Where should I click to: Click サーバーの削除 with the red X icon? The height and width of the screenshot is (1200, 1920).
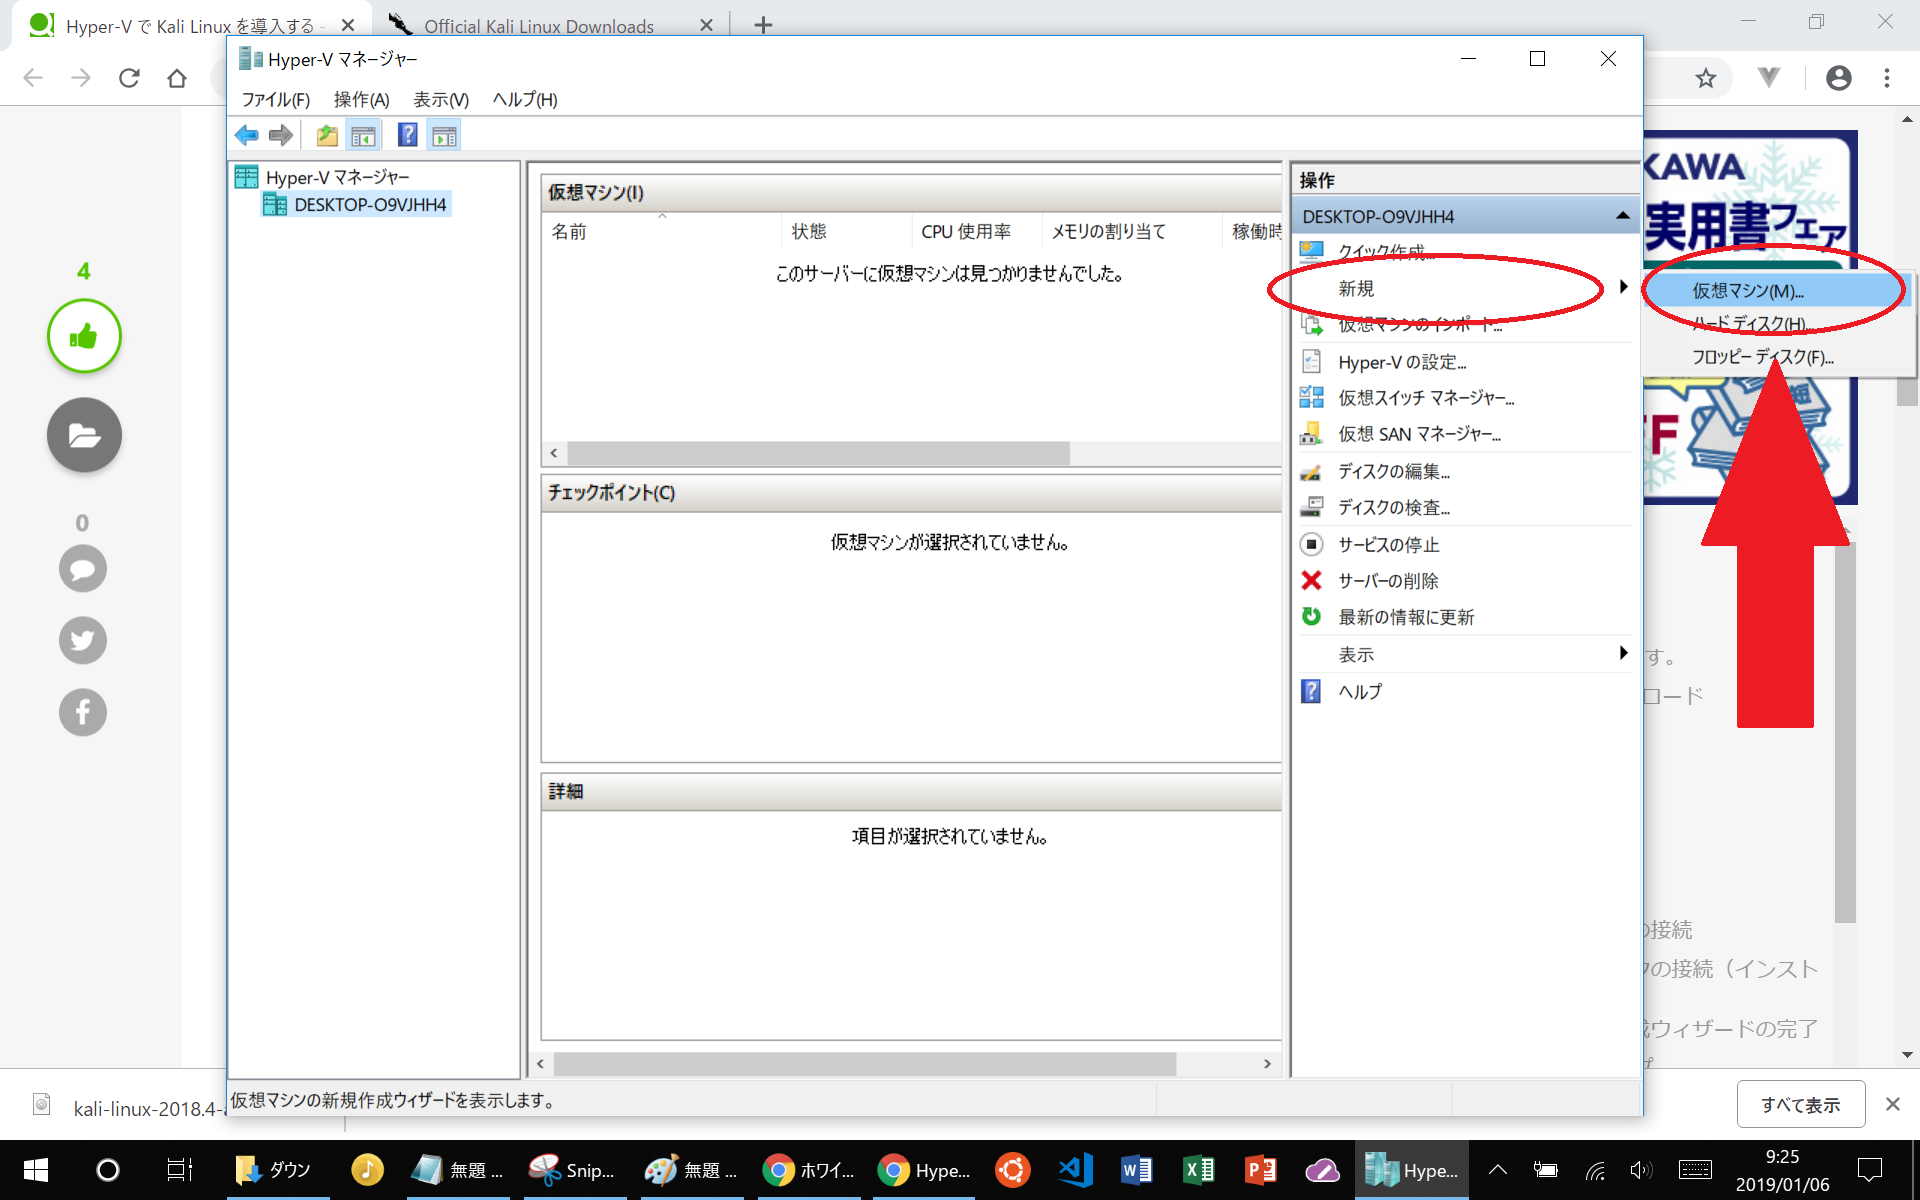(x=1387, y=581)
